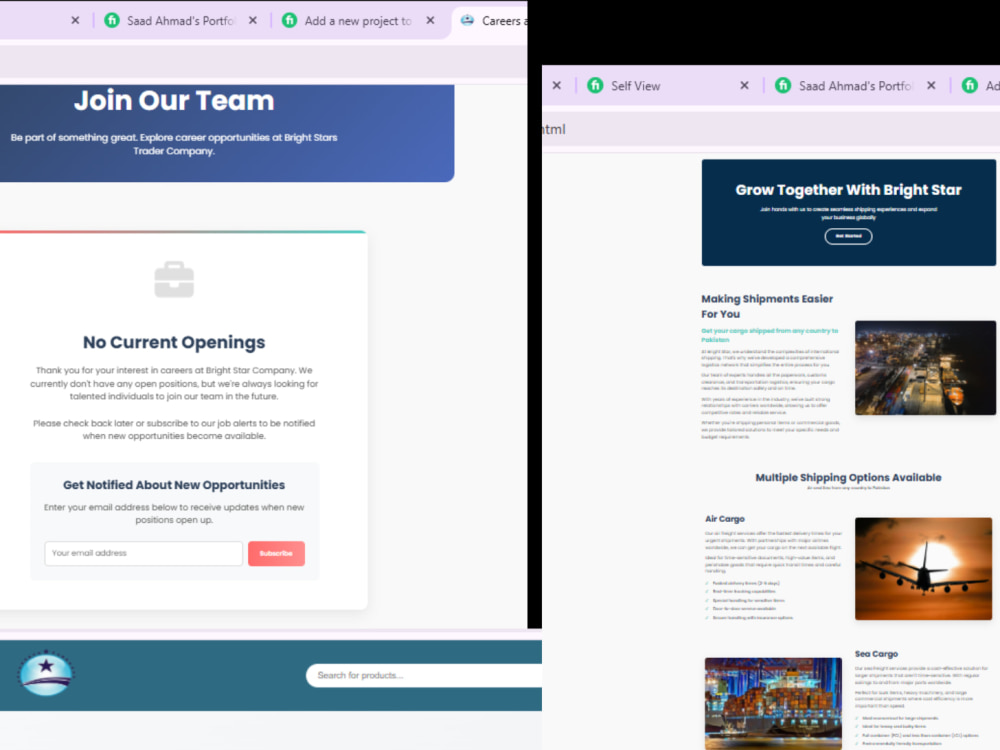The width and height of the screenshot is (1000, 750).
Task: Click the briefcase icon above No Current Openings
Action: (x=174, y=279)
